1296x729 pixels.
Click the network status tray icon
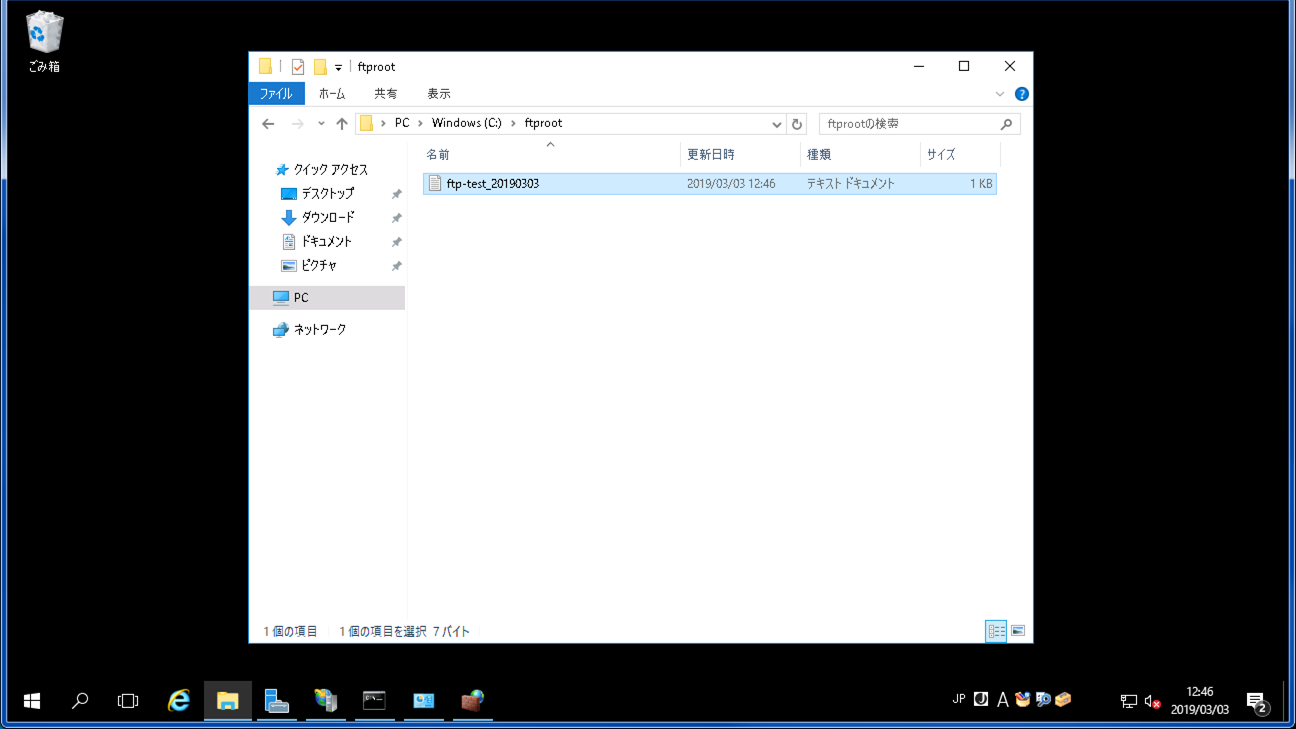(1129, 701)
